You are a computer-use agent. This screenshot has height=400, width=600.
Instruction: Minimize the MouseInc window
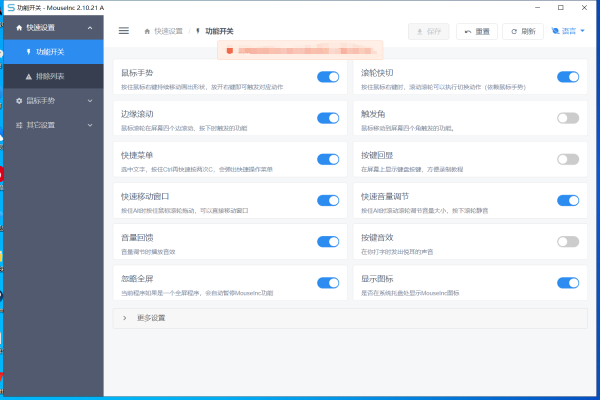coord(537,8)
